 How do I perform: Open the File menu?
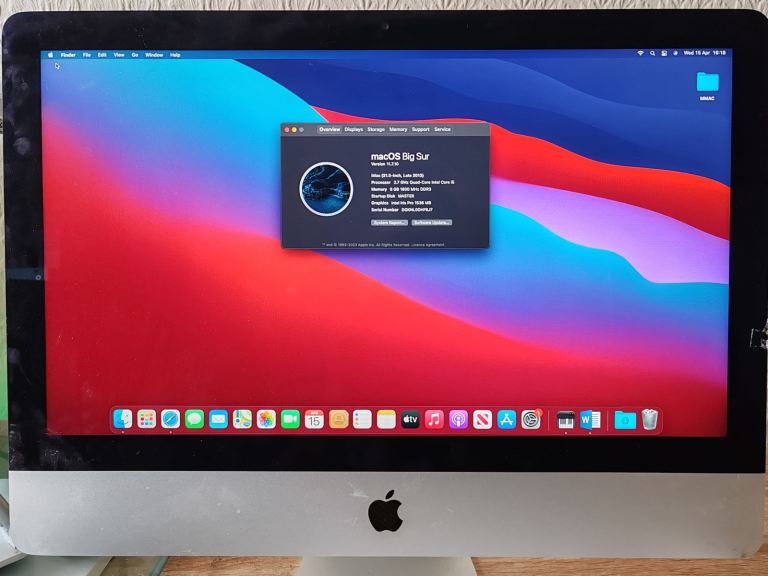87,55
